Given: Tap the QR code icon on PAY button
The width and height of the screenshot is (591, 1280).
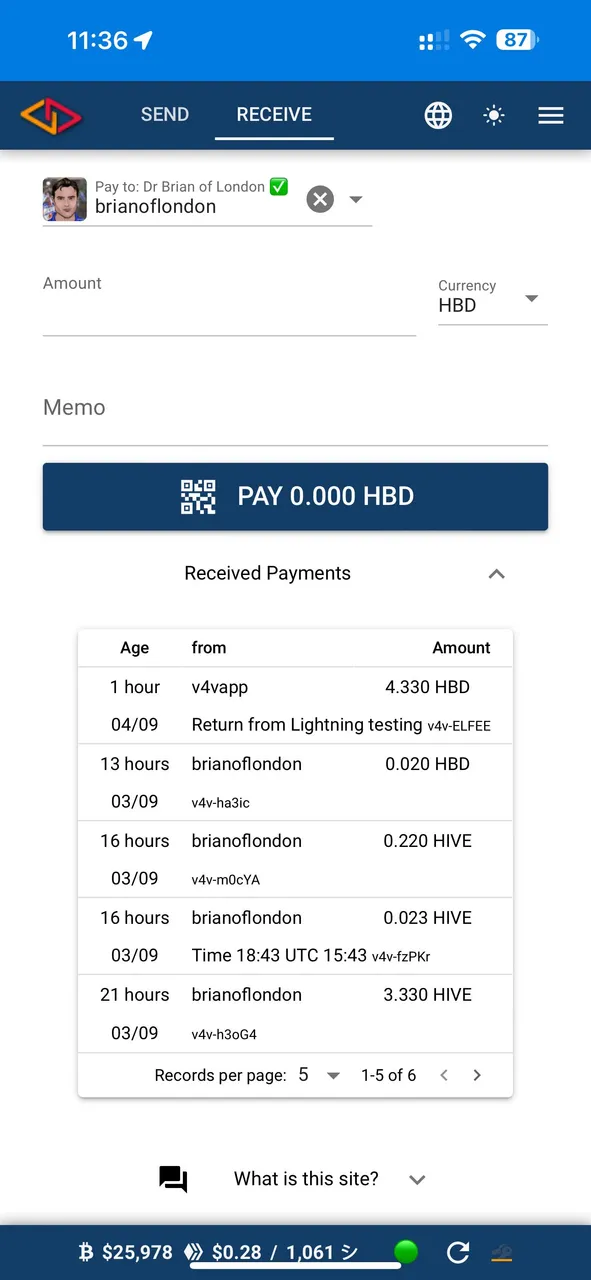Looking at the screenshot, I should [198, 496].
